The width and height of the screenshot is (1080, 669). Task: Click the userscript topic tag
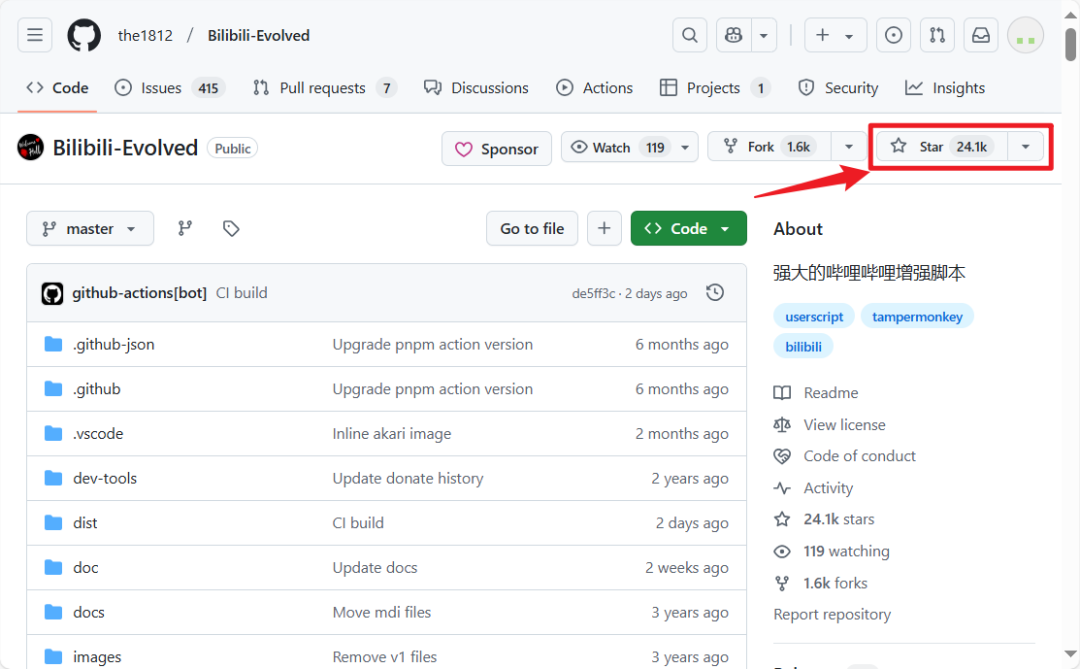[x=814, y=317]
